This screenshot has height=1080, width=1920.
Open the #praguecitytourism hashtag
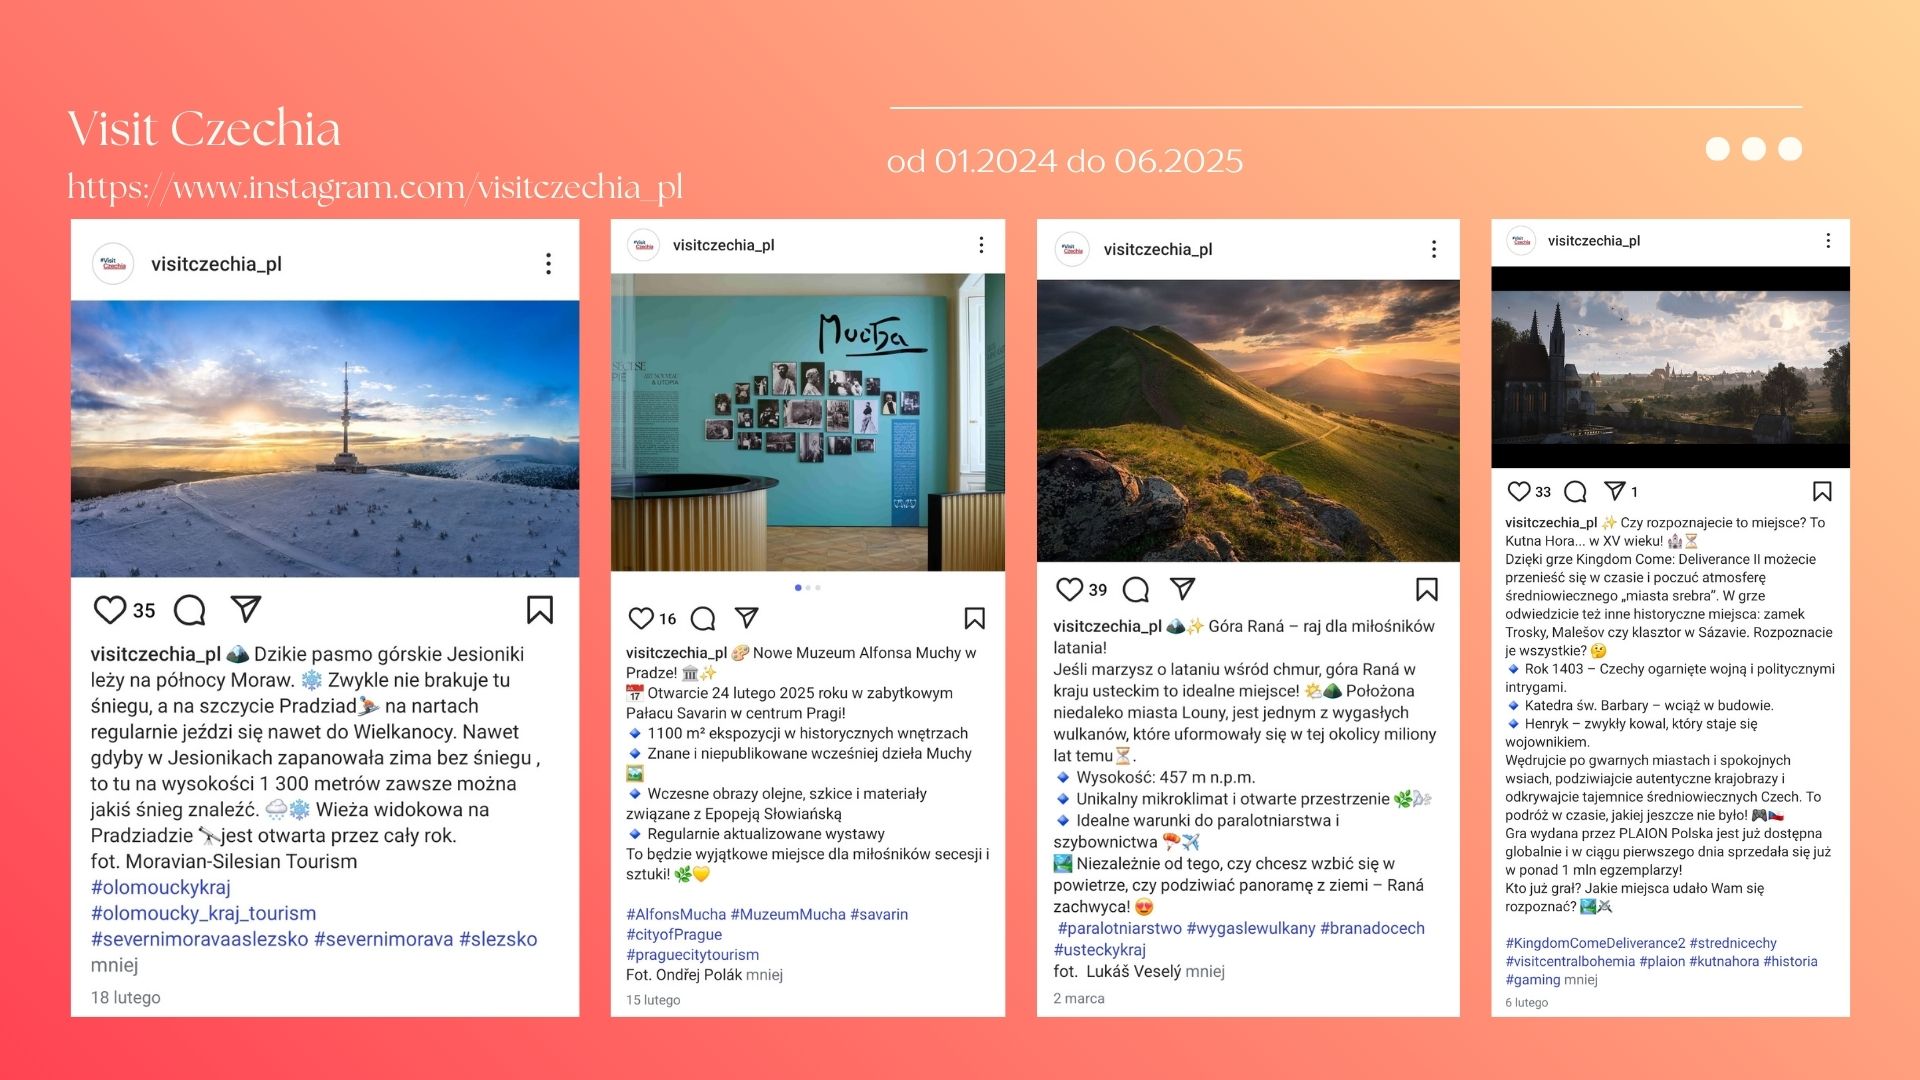click(x=692, y=955)
